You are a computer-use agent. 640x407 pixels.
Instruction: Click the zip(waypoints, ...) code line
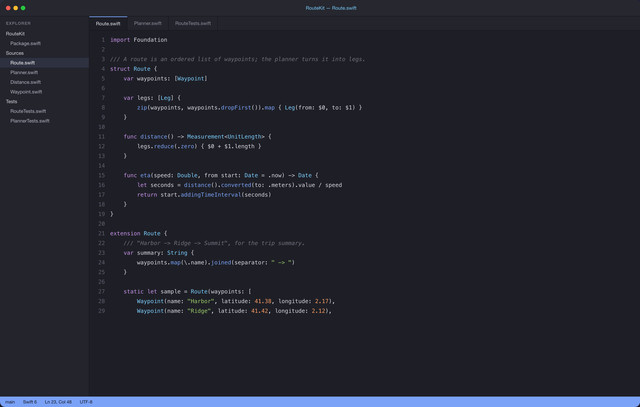[249, 107]
